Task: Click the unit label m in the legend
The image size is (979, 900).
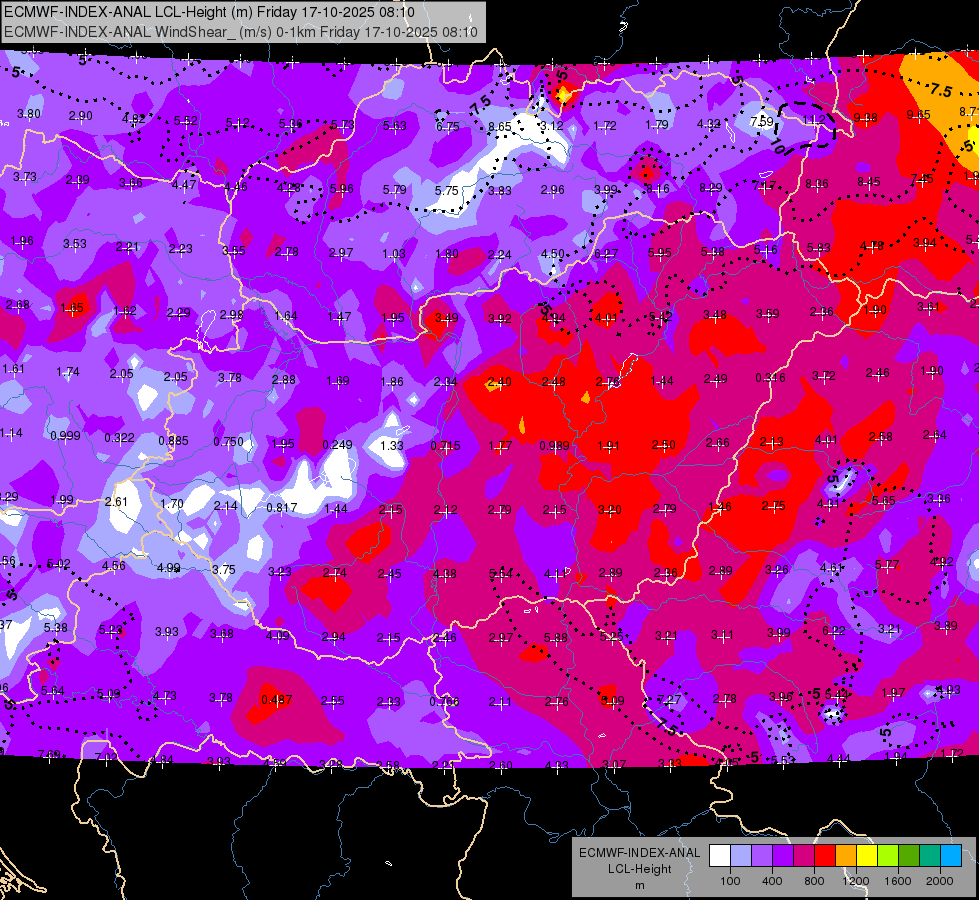Action: (x=639, y=885)
